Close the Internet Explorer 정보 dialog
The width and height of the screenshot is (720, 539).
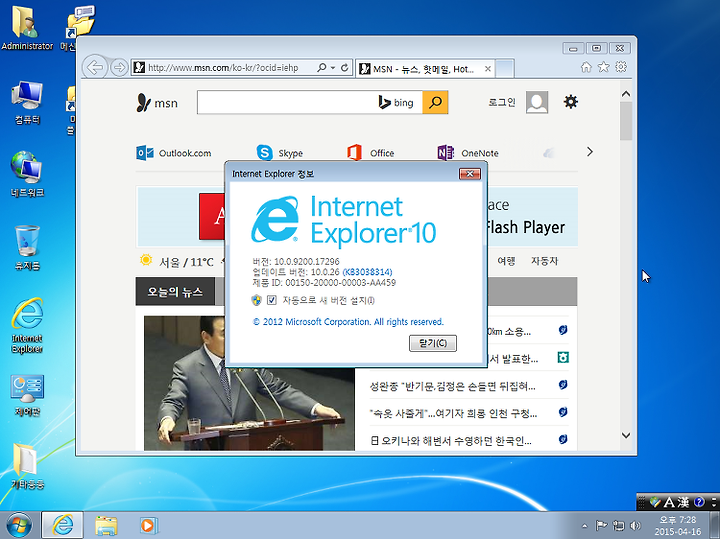tap(469, 174)
